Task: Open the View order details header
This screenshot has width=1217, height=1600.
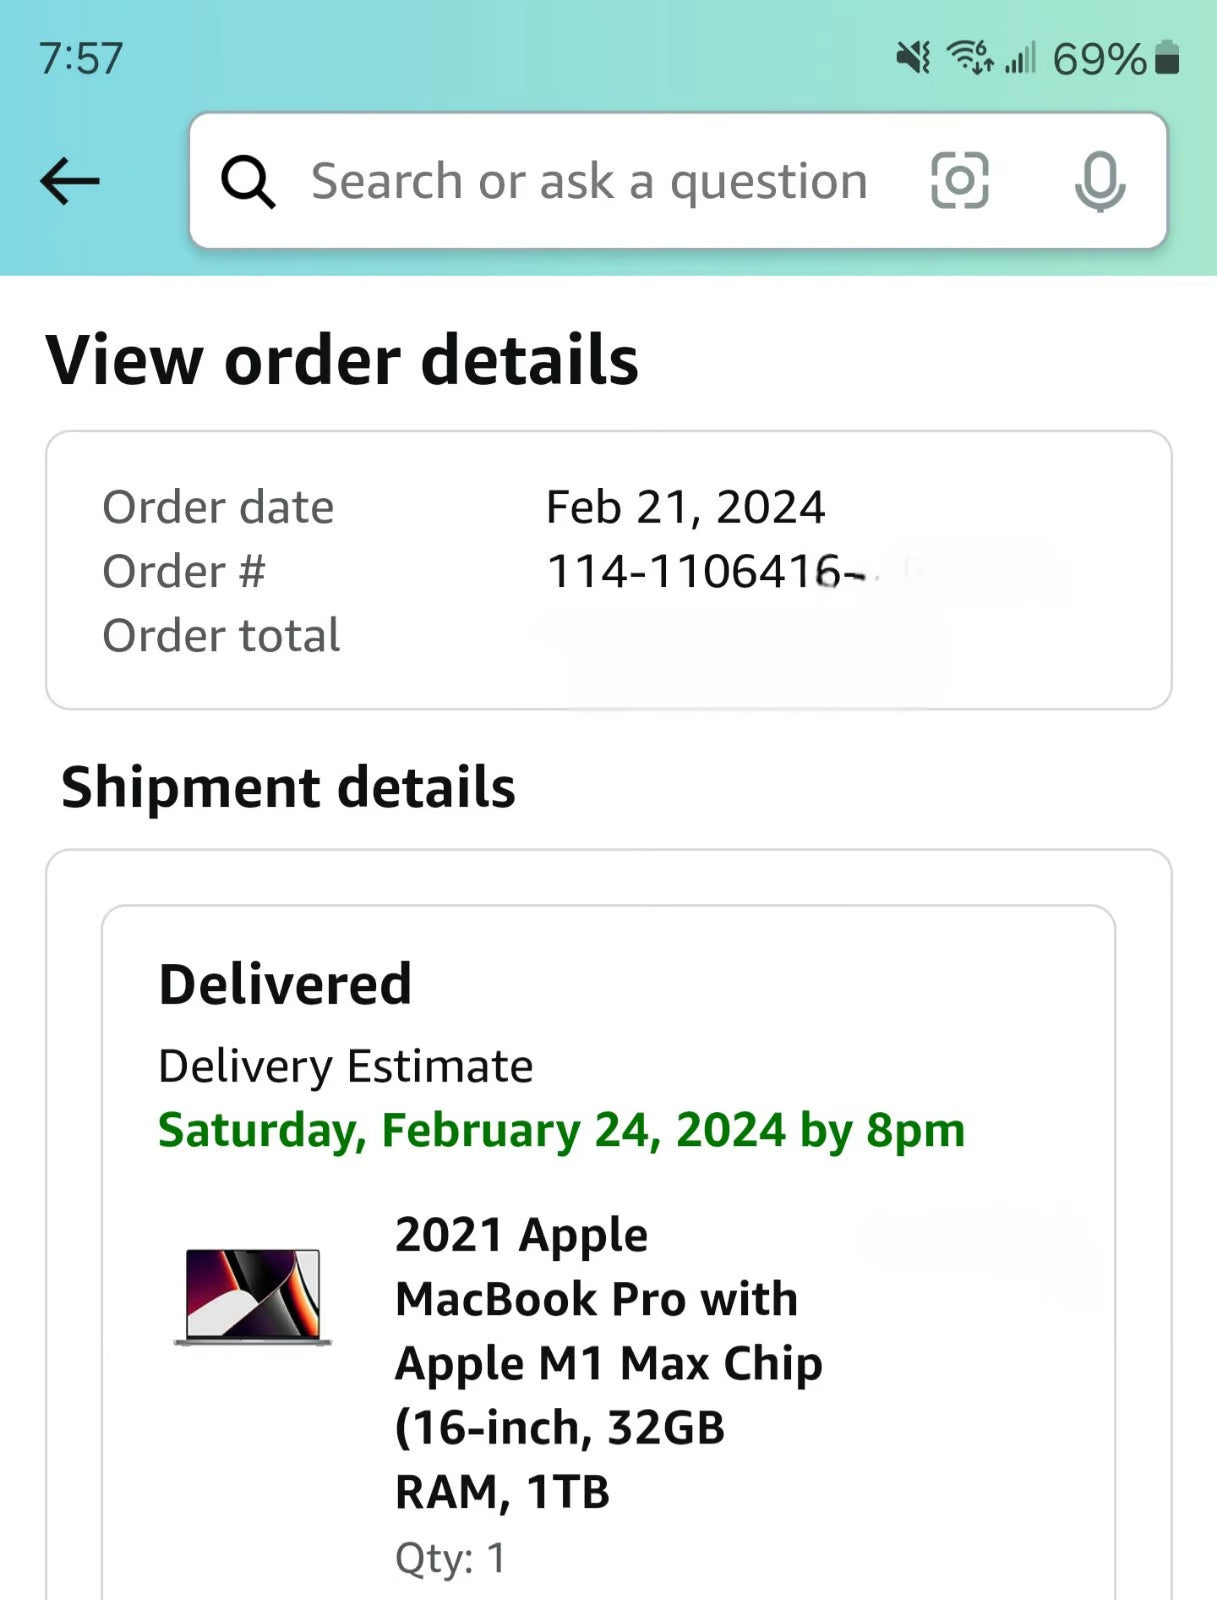Action: tap(344, 360)
